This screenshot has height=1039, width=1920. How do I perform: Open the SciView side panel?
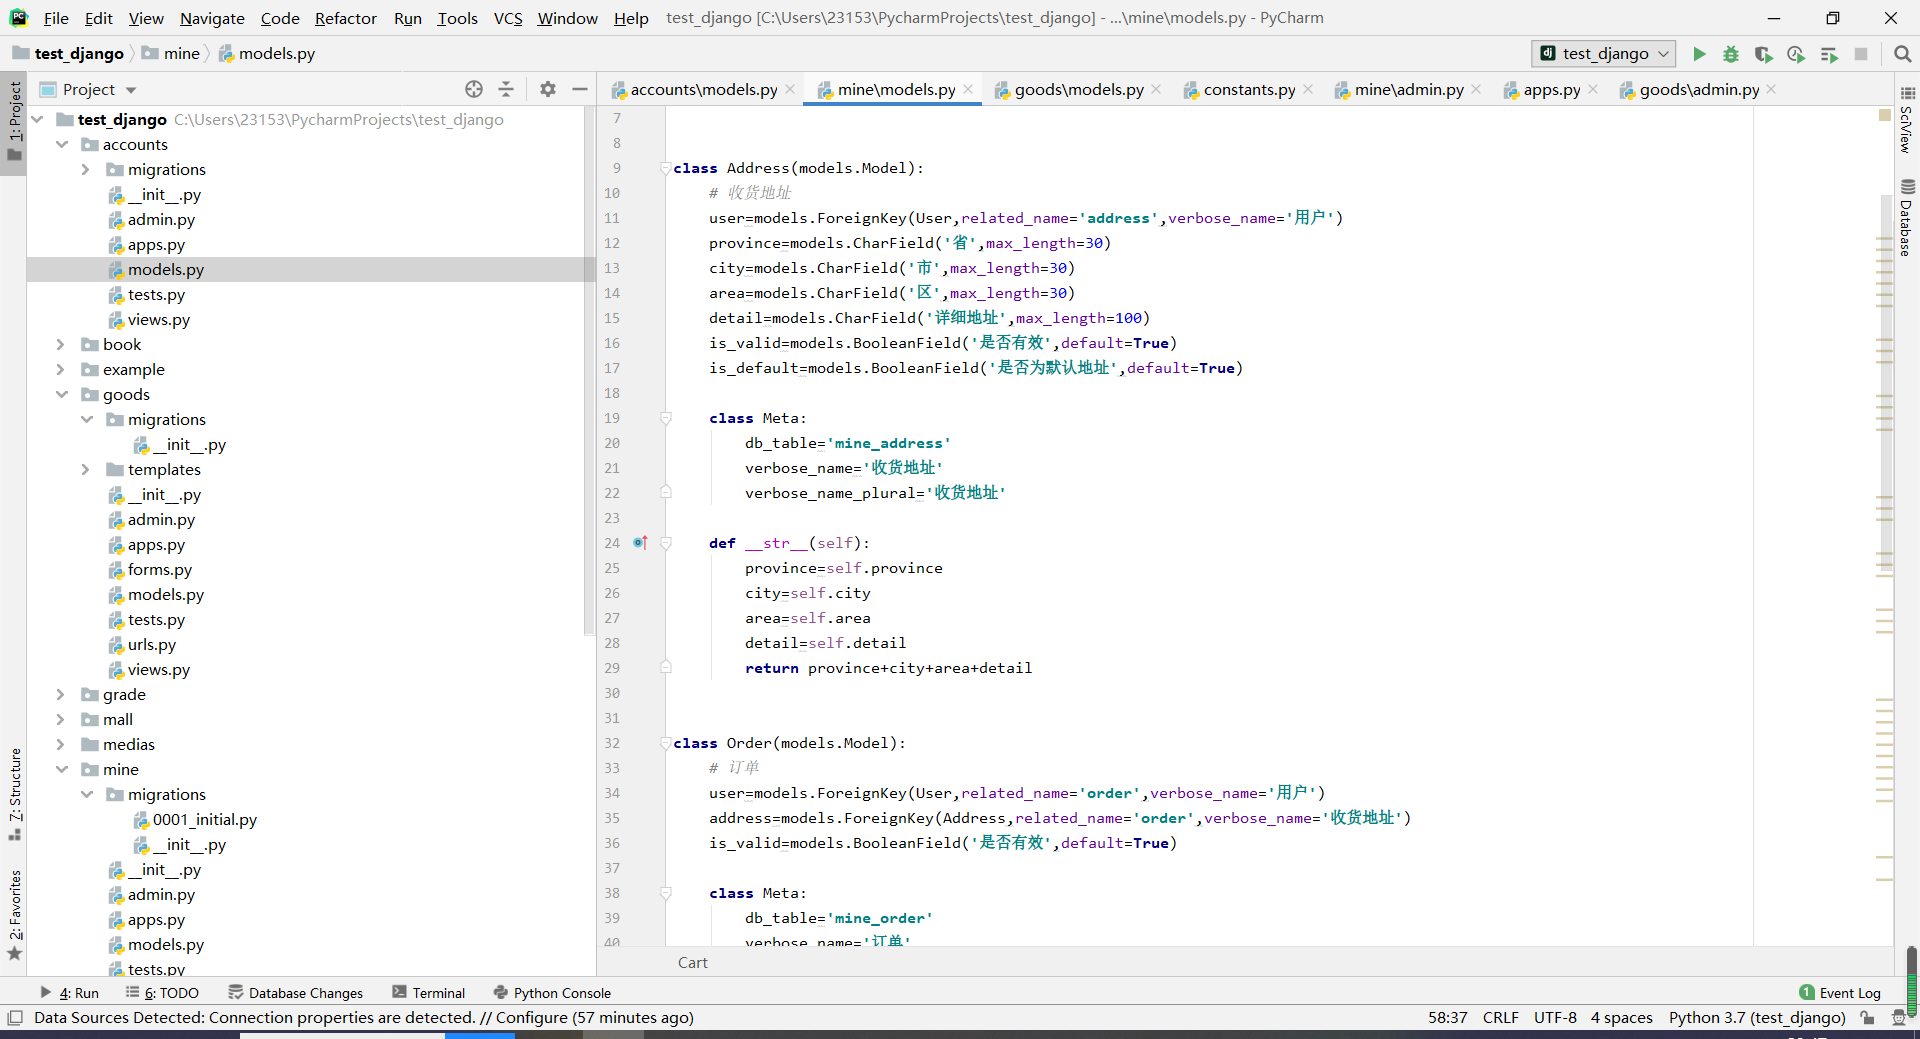pos(1907,121)
